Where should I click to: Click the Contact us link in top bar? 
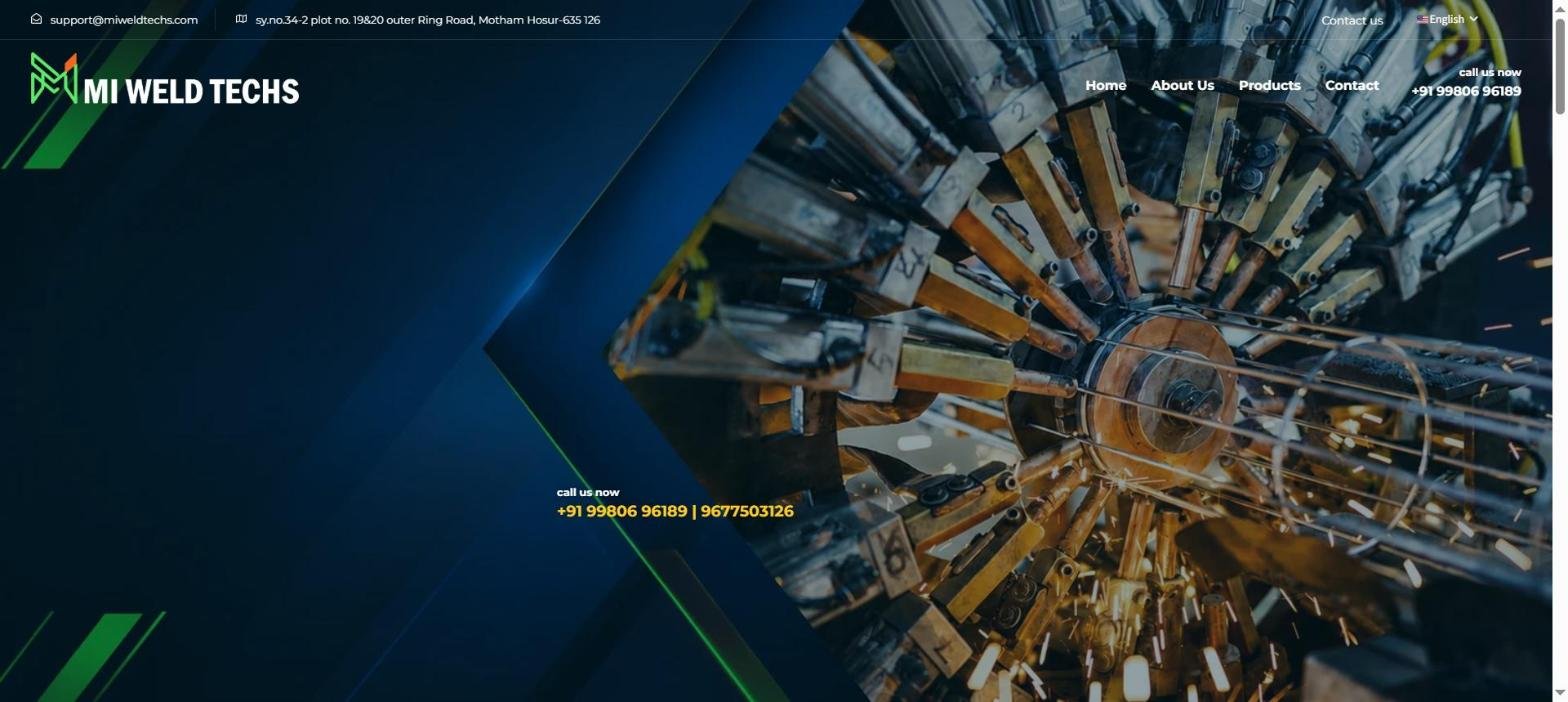click(1352, 20)
